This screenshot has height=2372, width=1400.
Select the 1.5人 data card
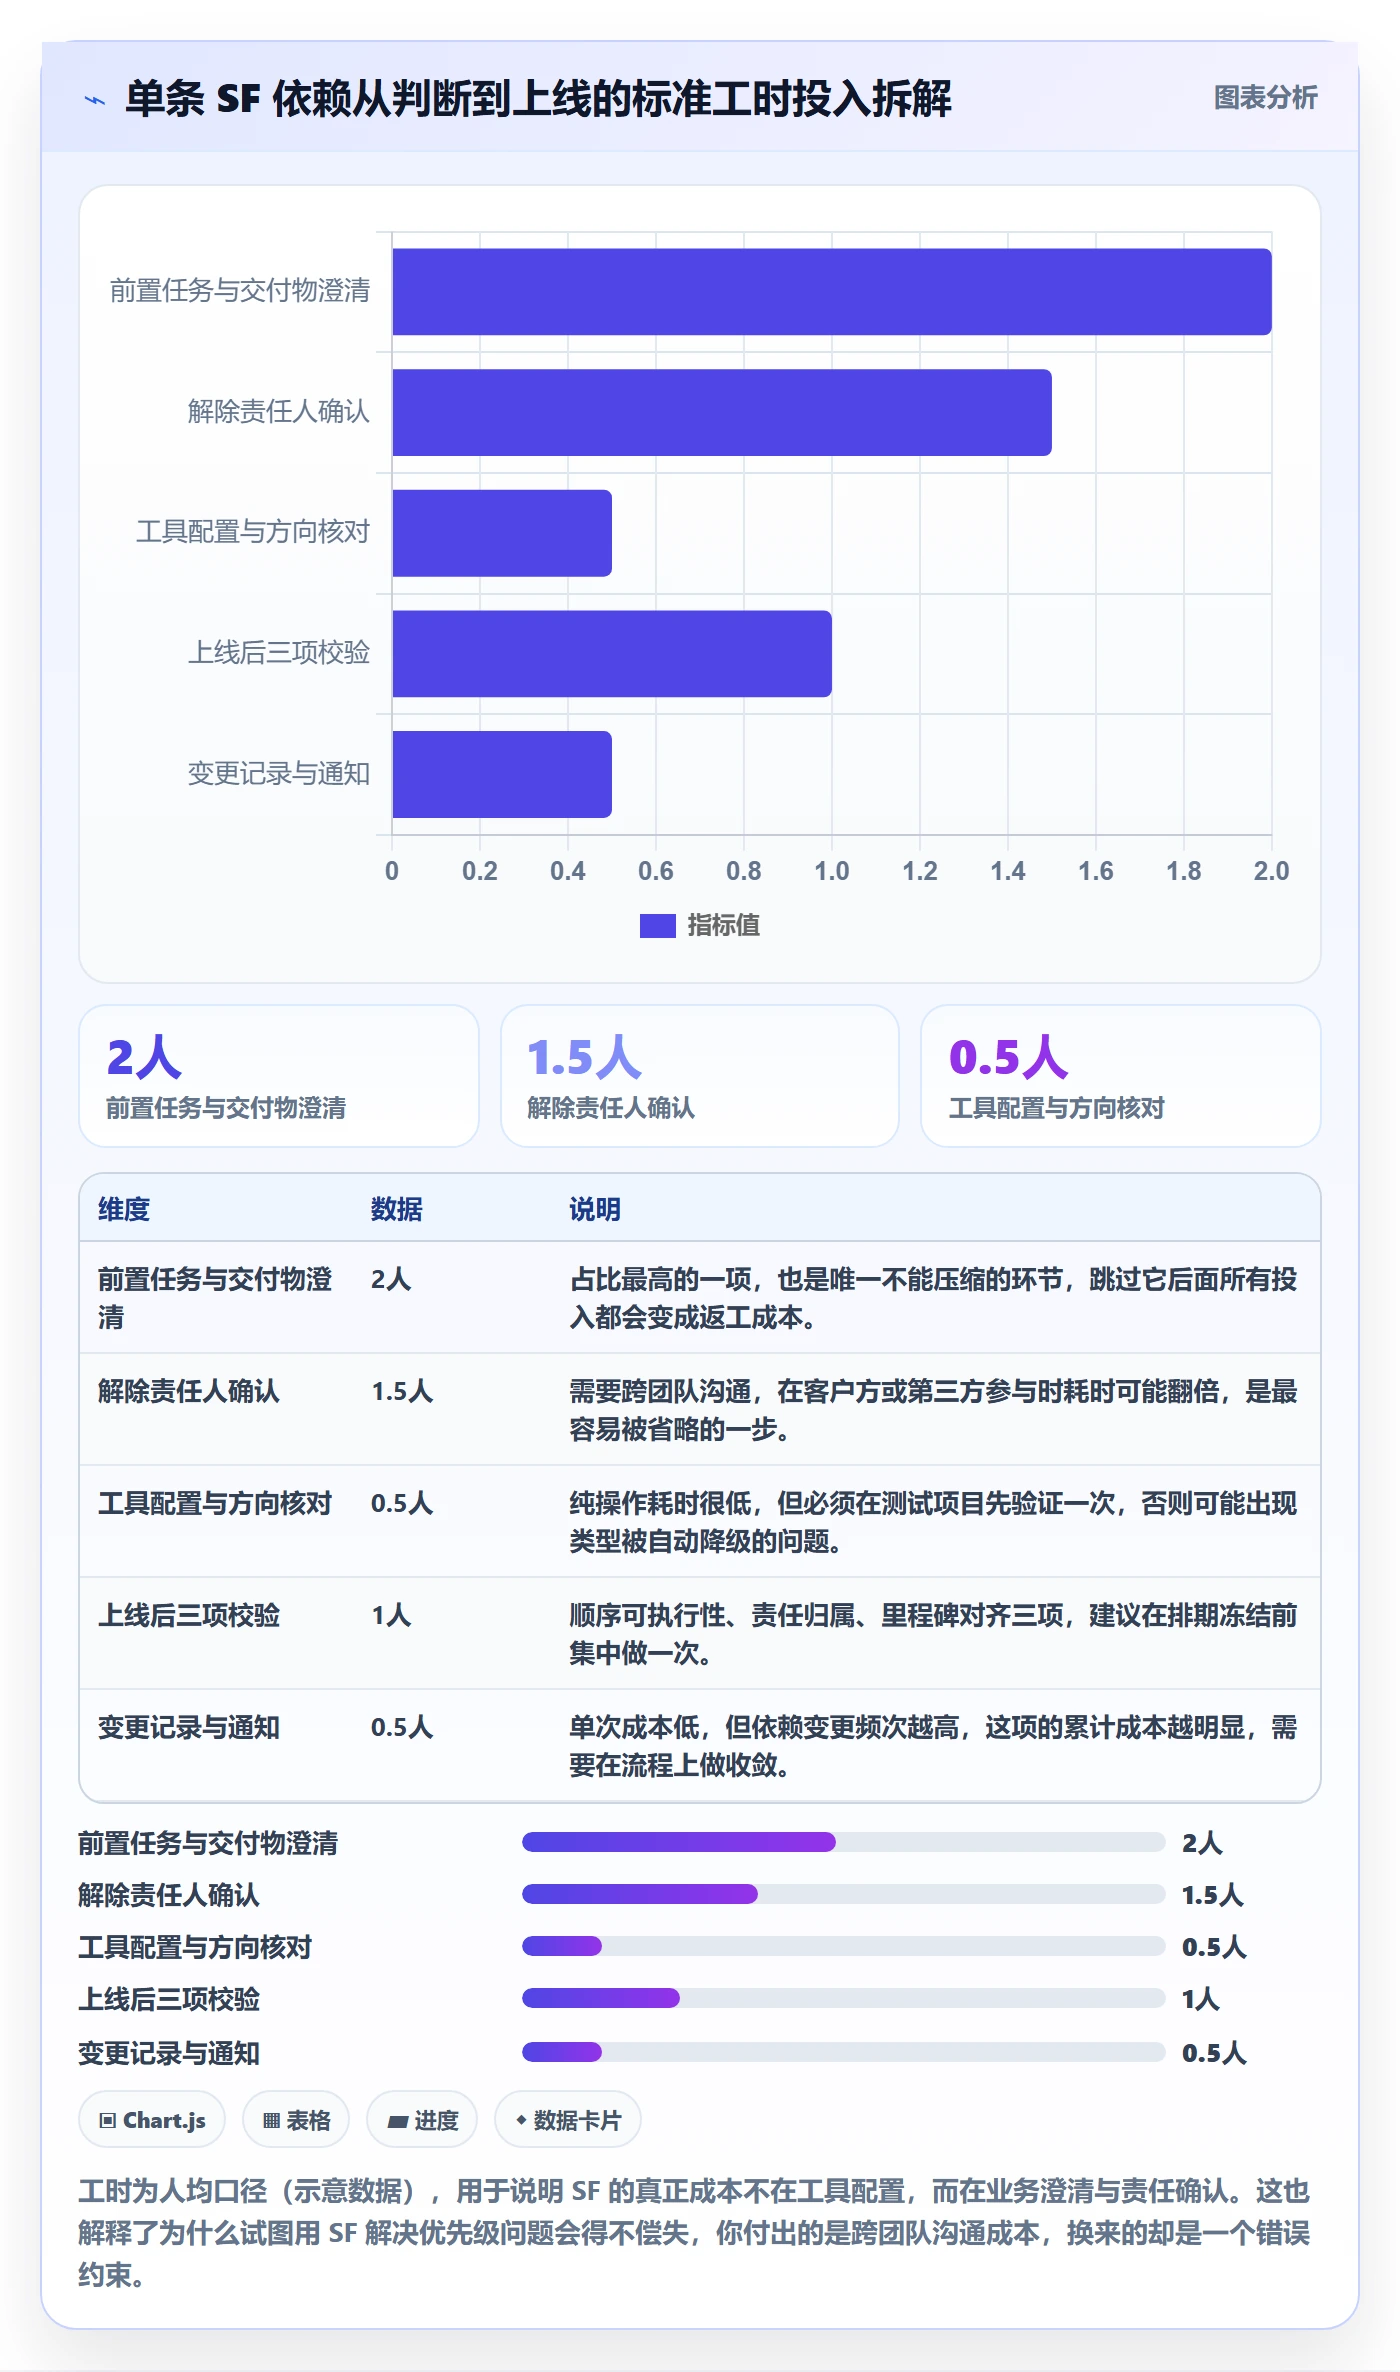pos(700,1076)
